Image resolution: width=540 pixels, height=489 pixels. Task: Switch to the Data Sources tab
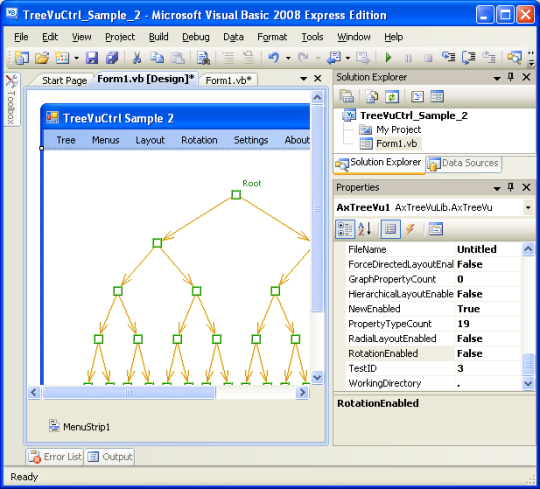464,163
